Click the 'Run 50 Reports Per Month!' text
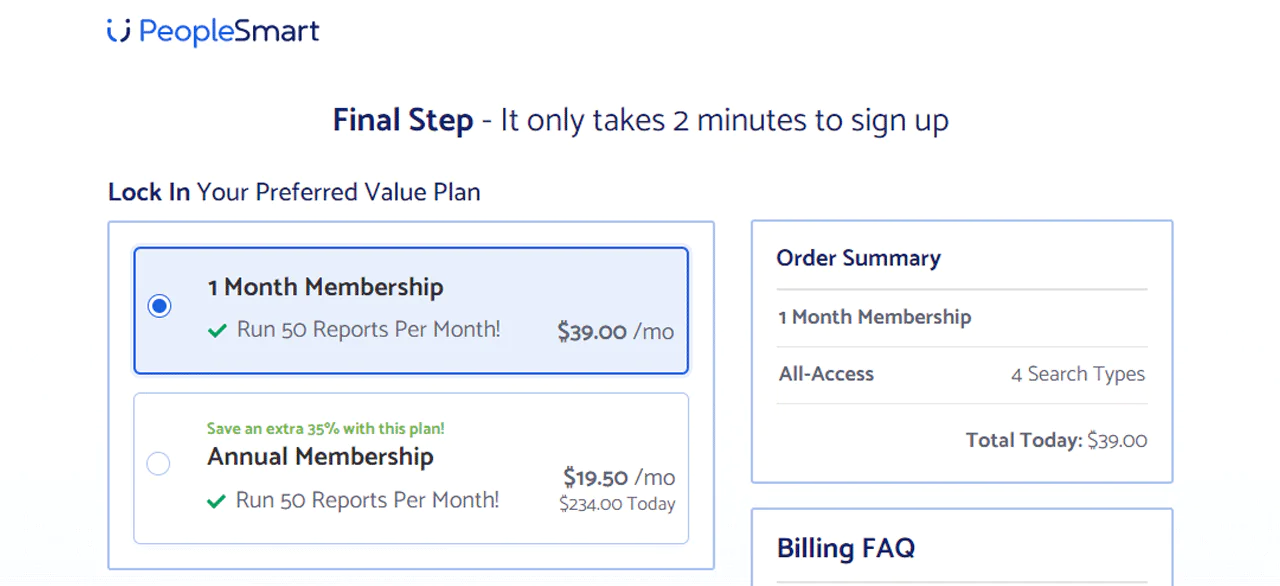 coord(368,330)
